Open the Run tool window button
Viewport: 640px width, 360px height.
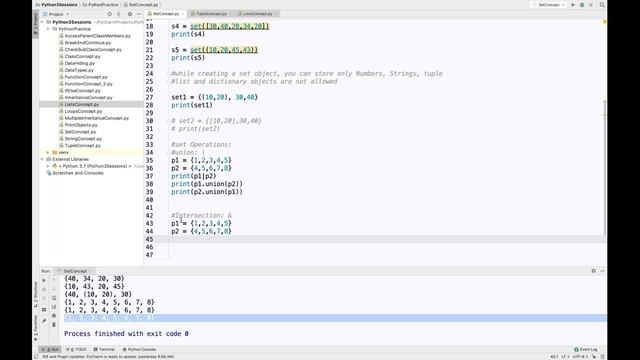50,349
